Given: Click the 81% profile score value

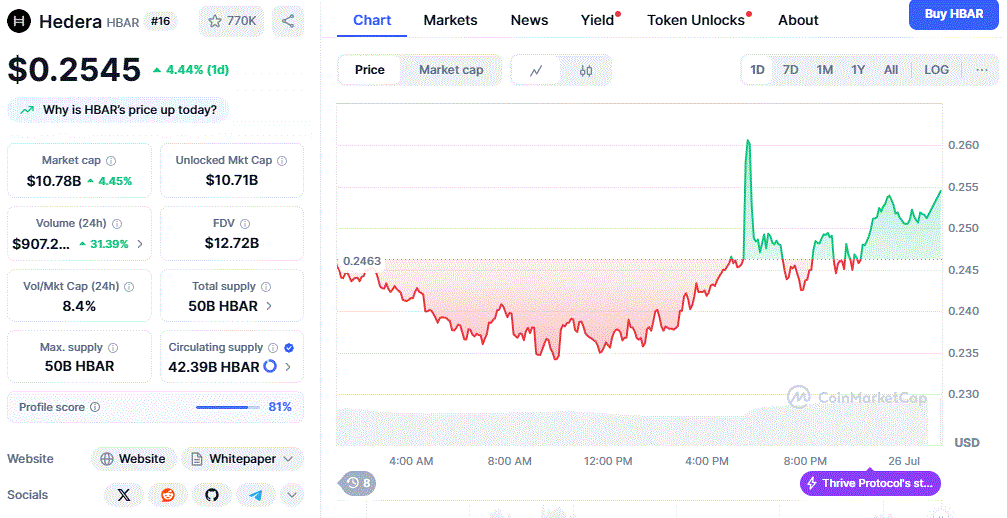Looking at the screenshot, I should pyautogui.click(x=280, y=407).
